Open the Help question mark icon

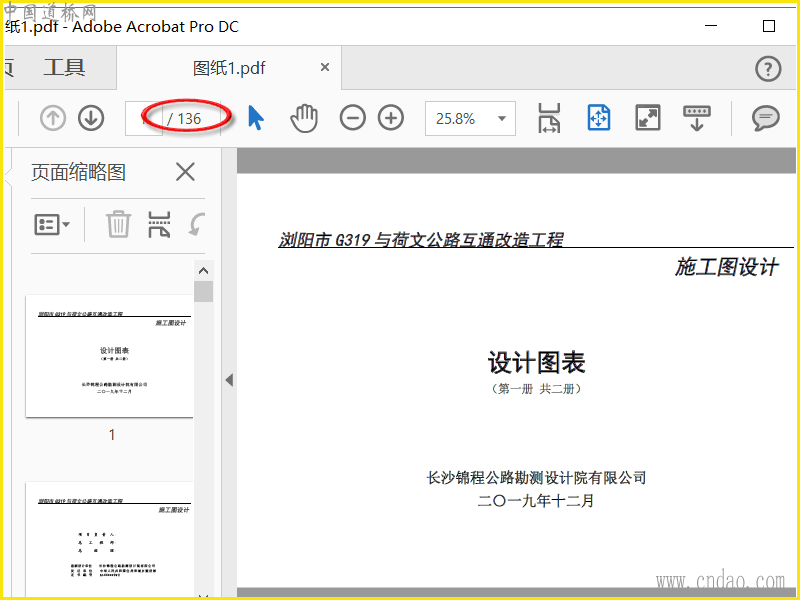pyautogui.click(x=768, y=68)
